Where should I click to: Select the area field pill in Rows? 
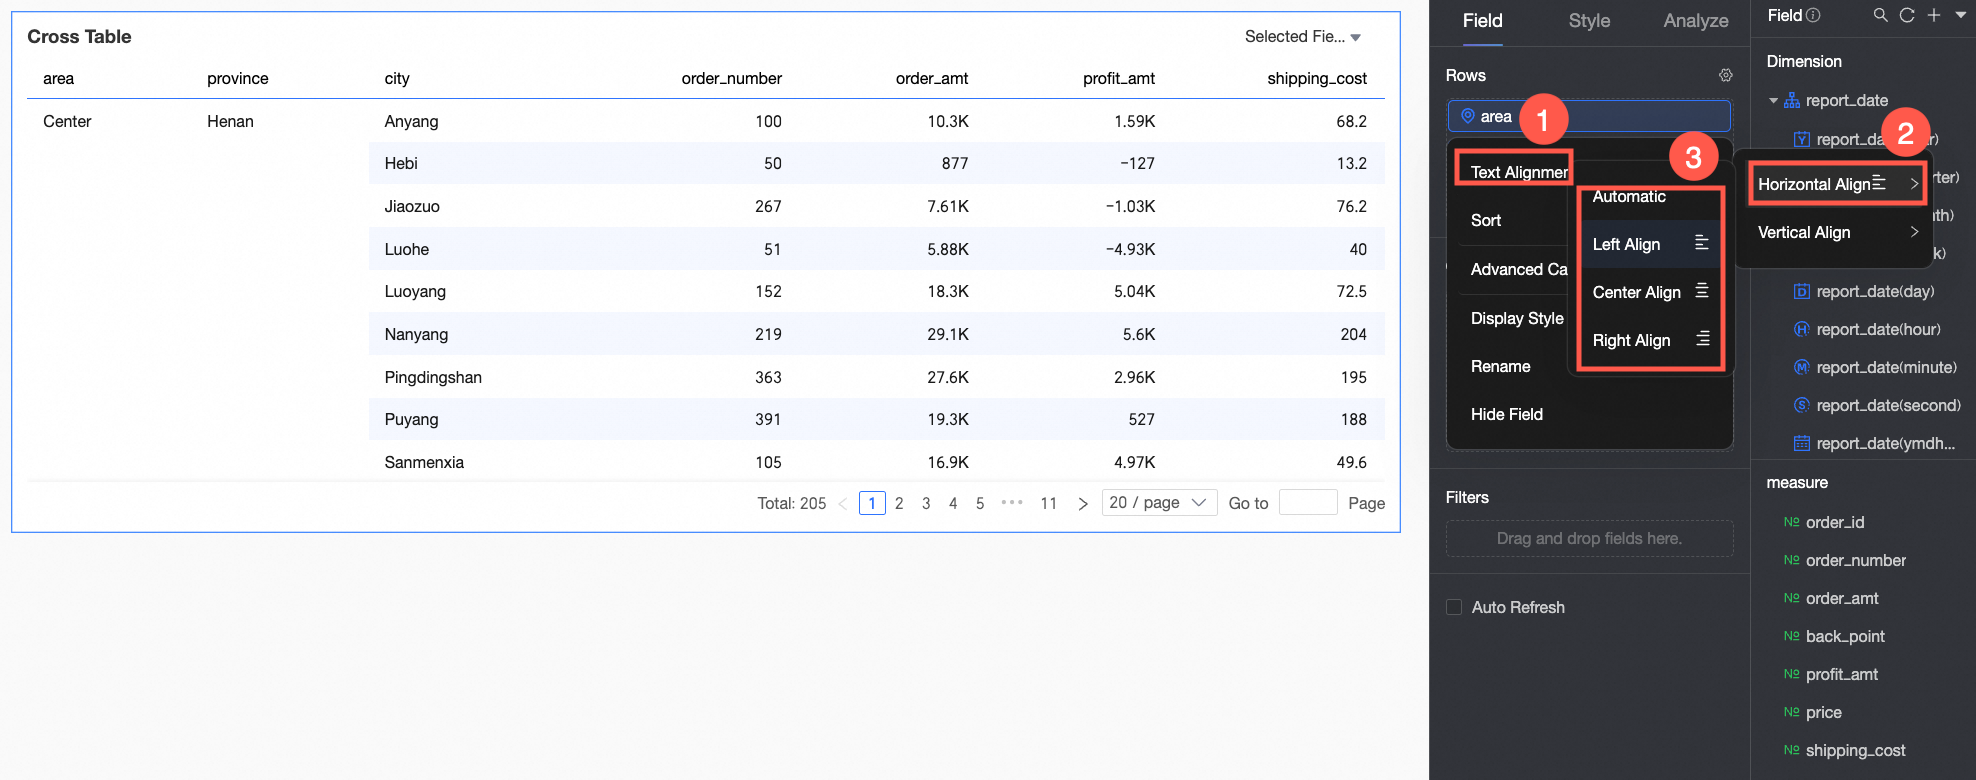pyautogui.click(x=1589, y=116)
